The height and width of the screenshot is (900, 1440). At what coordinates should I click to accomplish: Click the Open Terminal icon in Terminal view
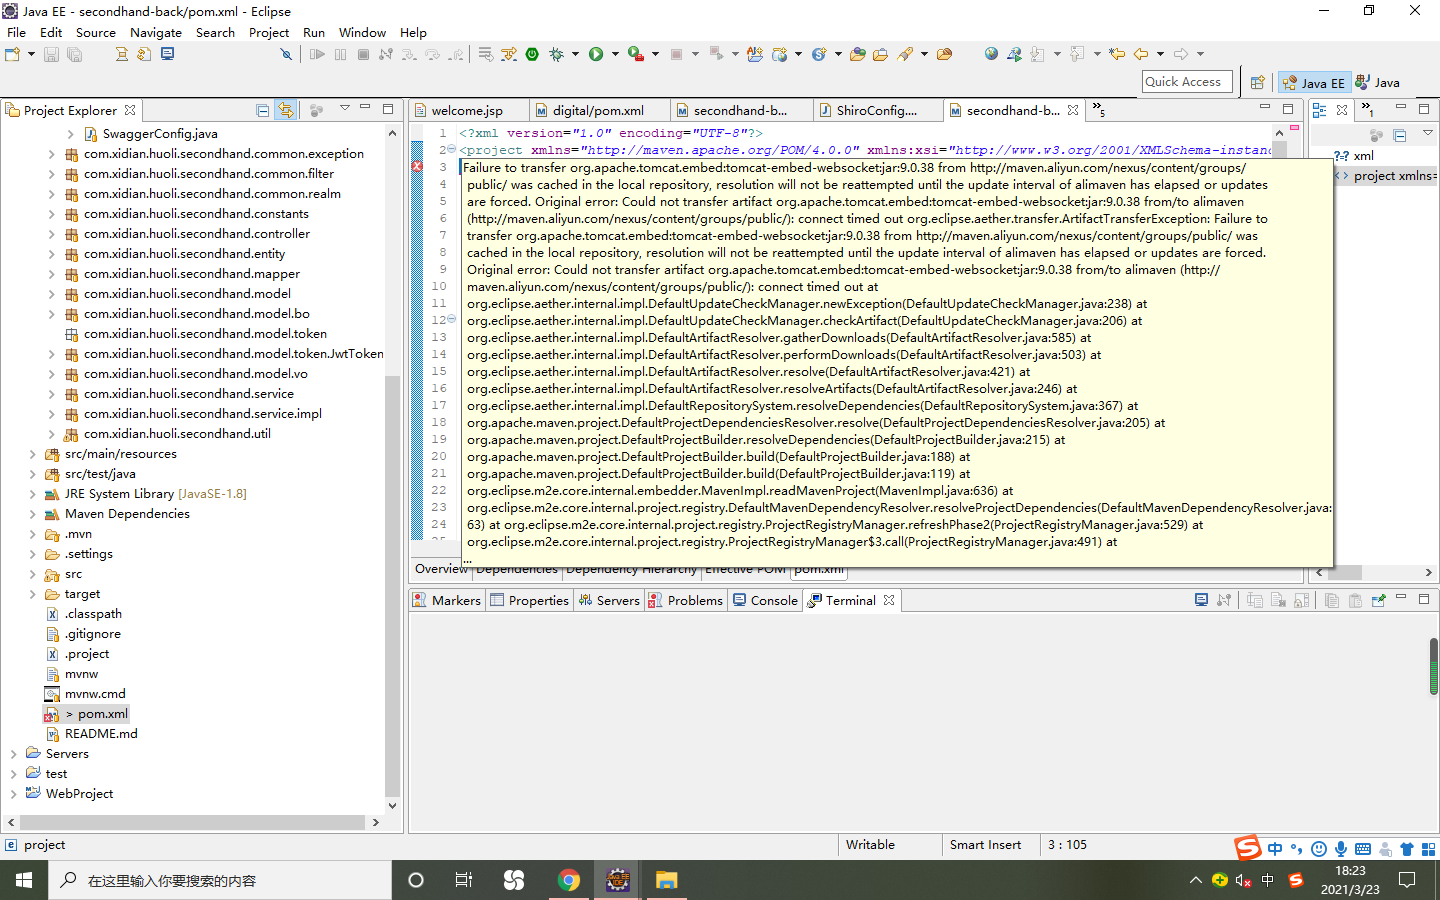pos(1201,598)
